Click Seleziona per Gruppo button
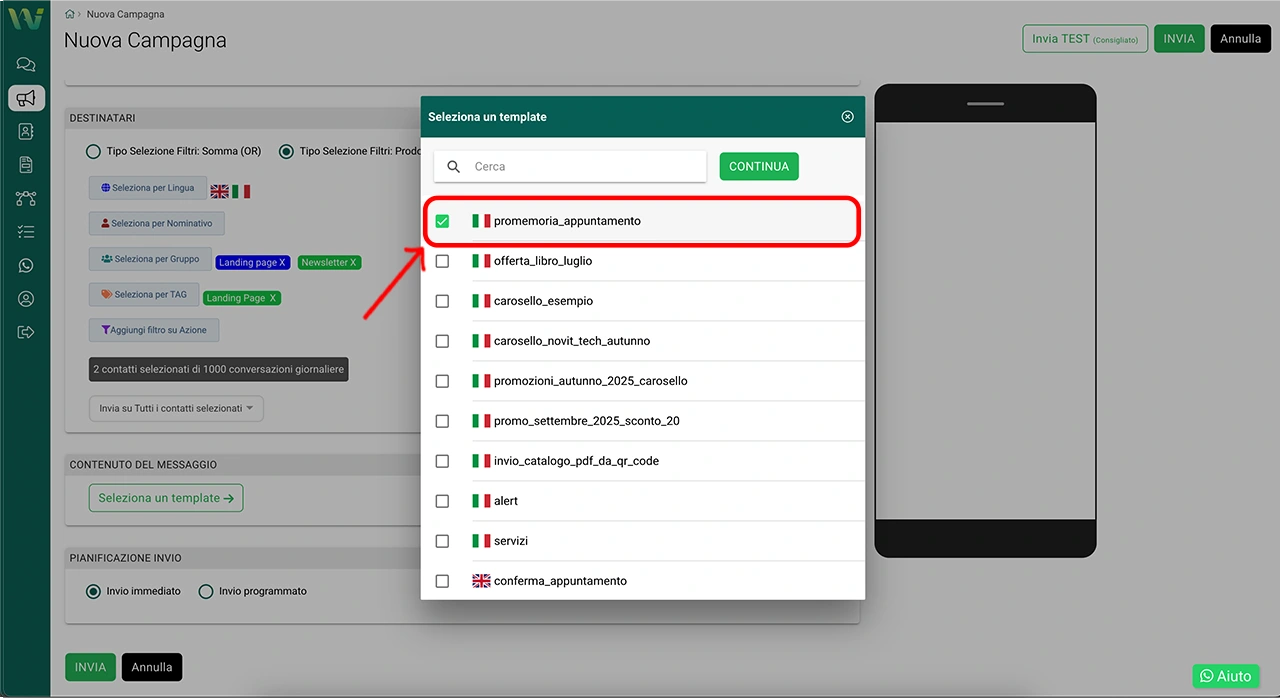 point(150,259)
